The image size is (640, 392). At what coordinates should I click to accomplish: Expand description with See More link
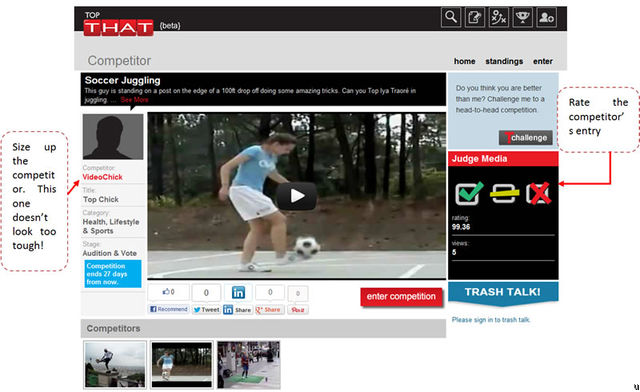click(x=134, y=100)
